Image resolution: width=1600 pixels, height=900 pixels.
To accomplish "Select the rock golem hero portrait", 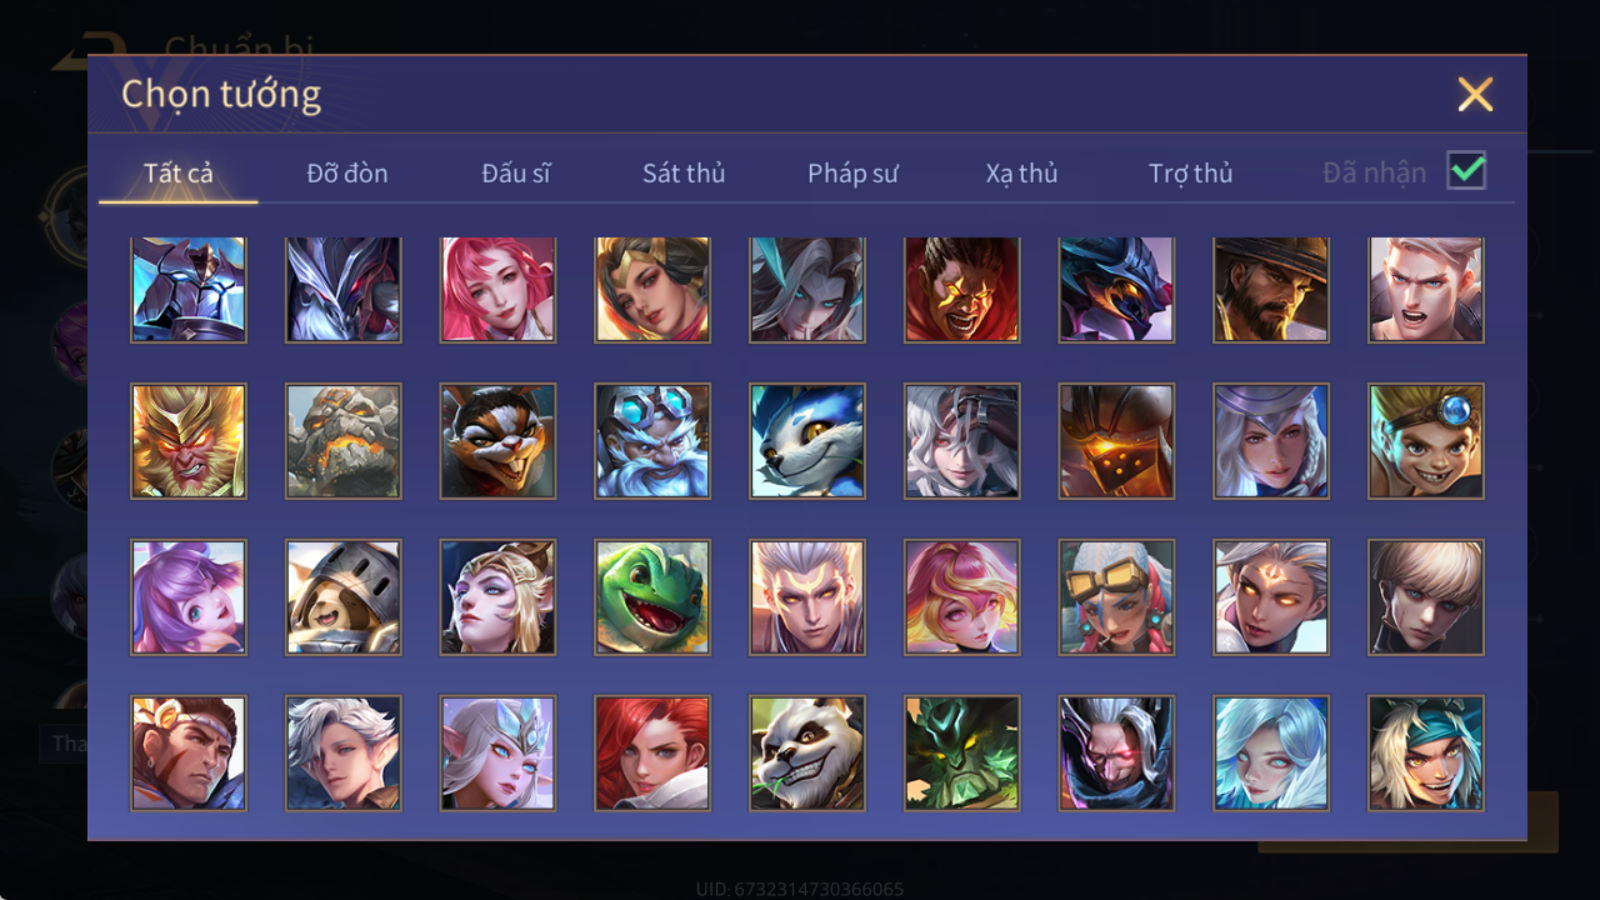I will point(343,441).
